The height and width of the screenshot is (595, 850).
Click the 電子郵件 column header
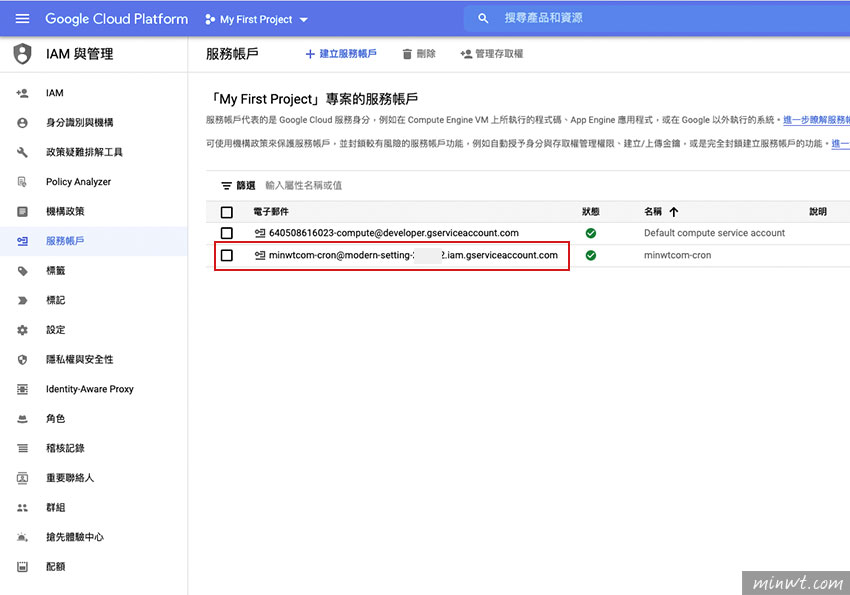coord(271,212)
